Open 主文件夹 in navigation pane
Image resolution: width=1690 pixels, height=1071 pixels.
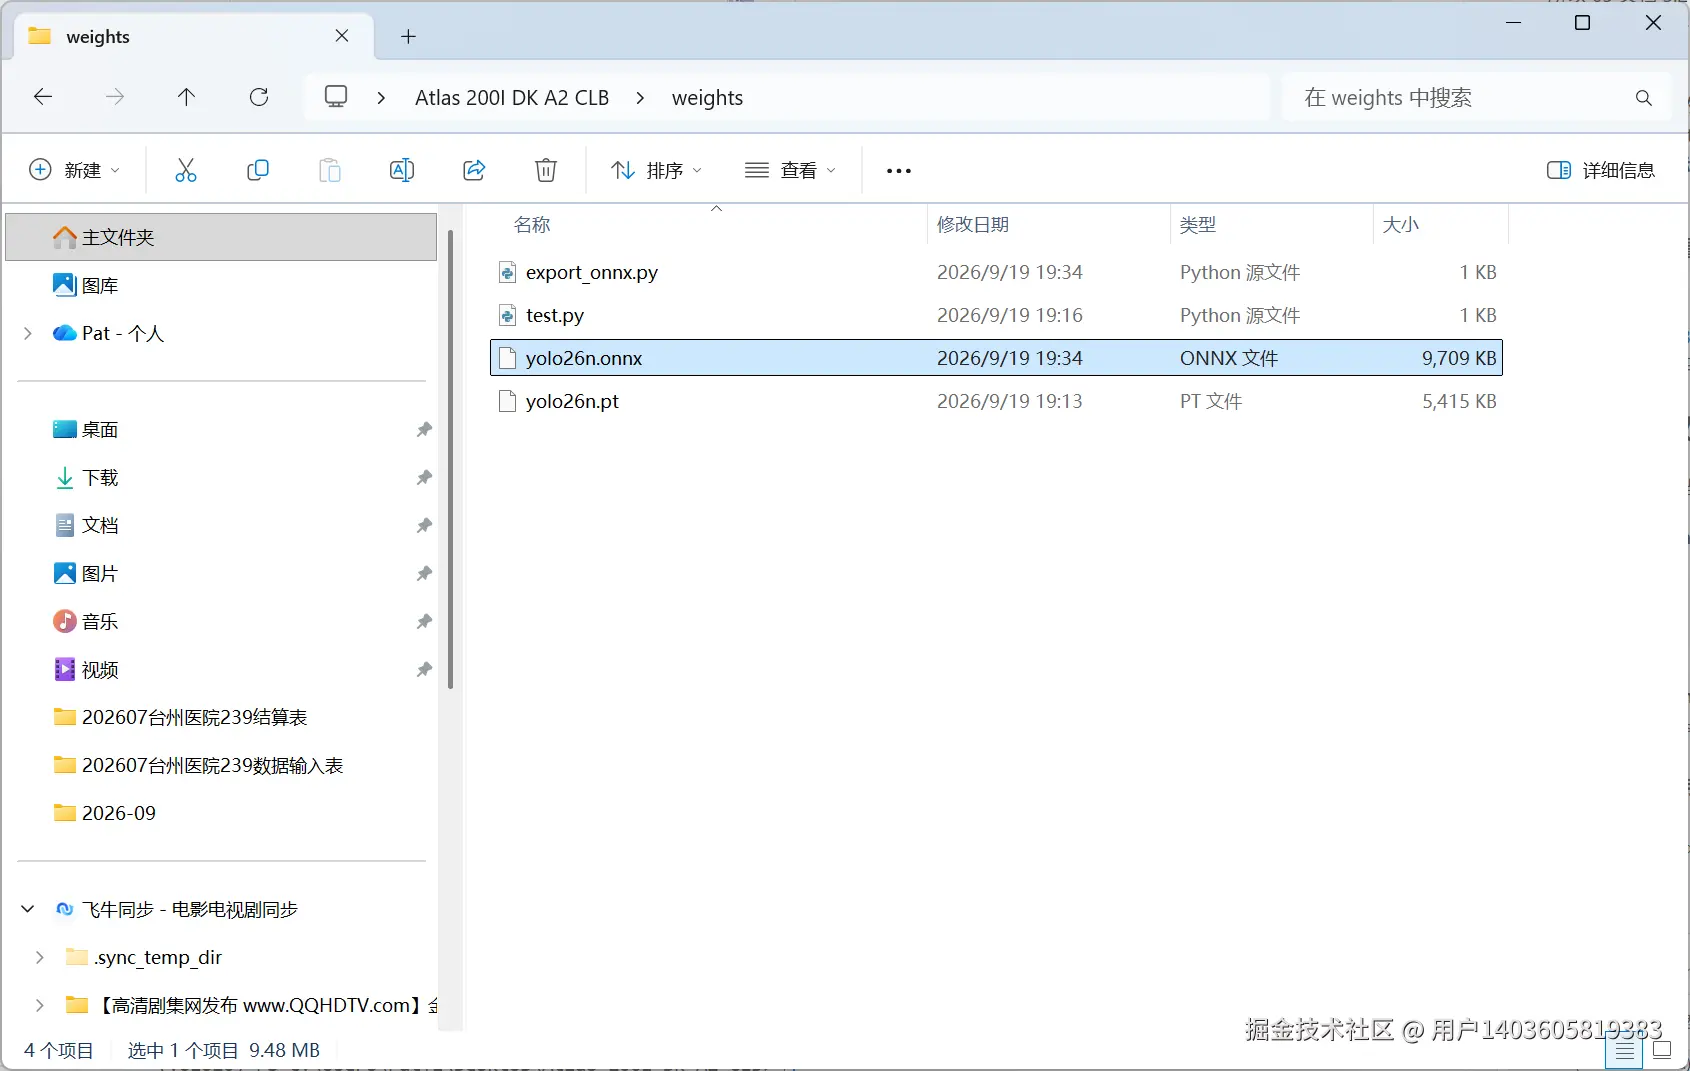221,237
